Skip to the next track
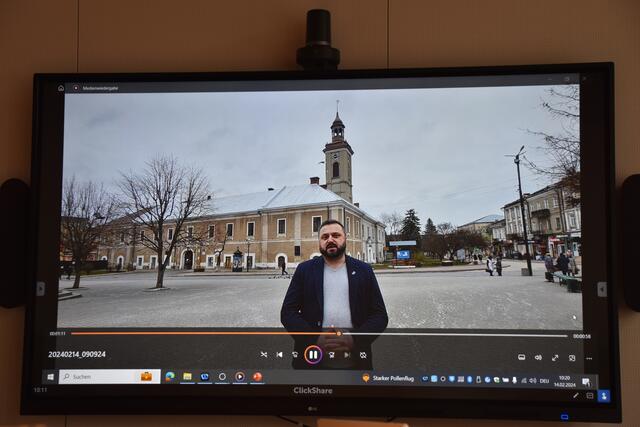Screen dimensions: 640x427 (x=347, y=355)
